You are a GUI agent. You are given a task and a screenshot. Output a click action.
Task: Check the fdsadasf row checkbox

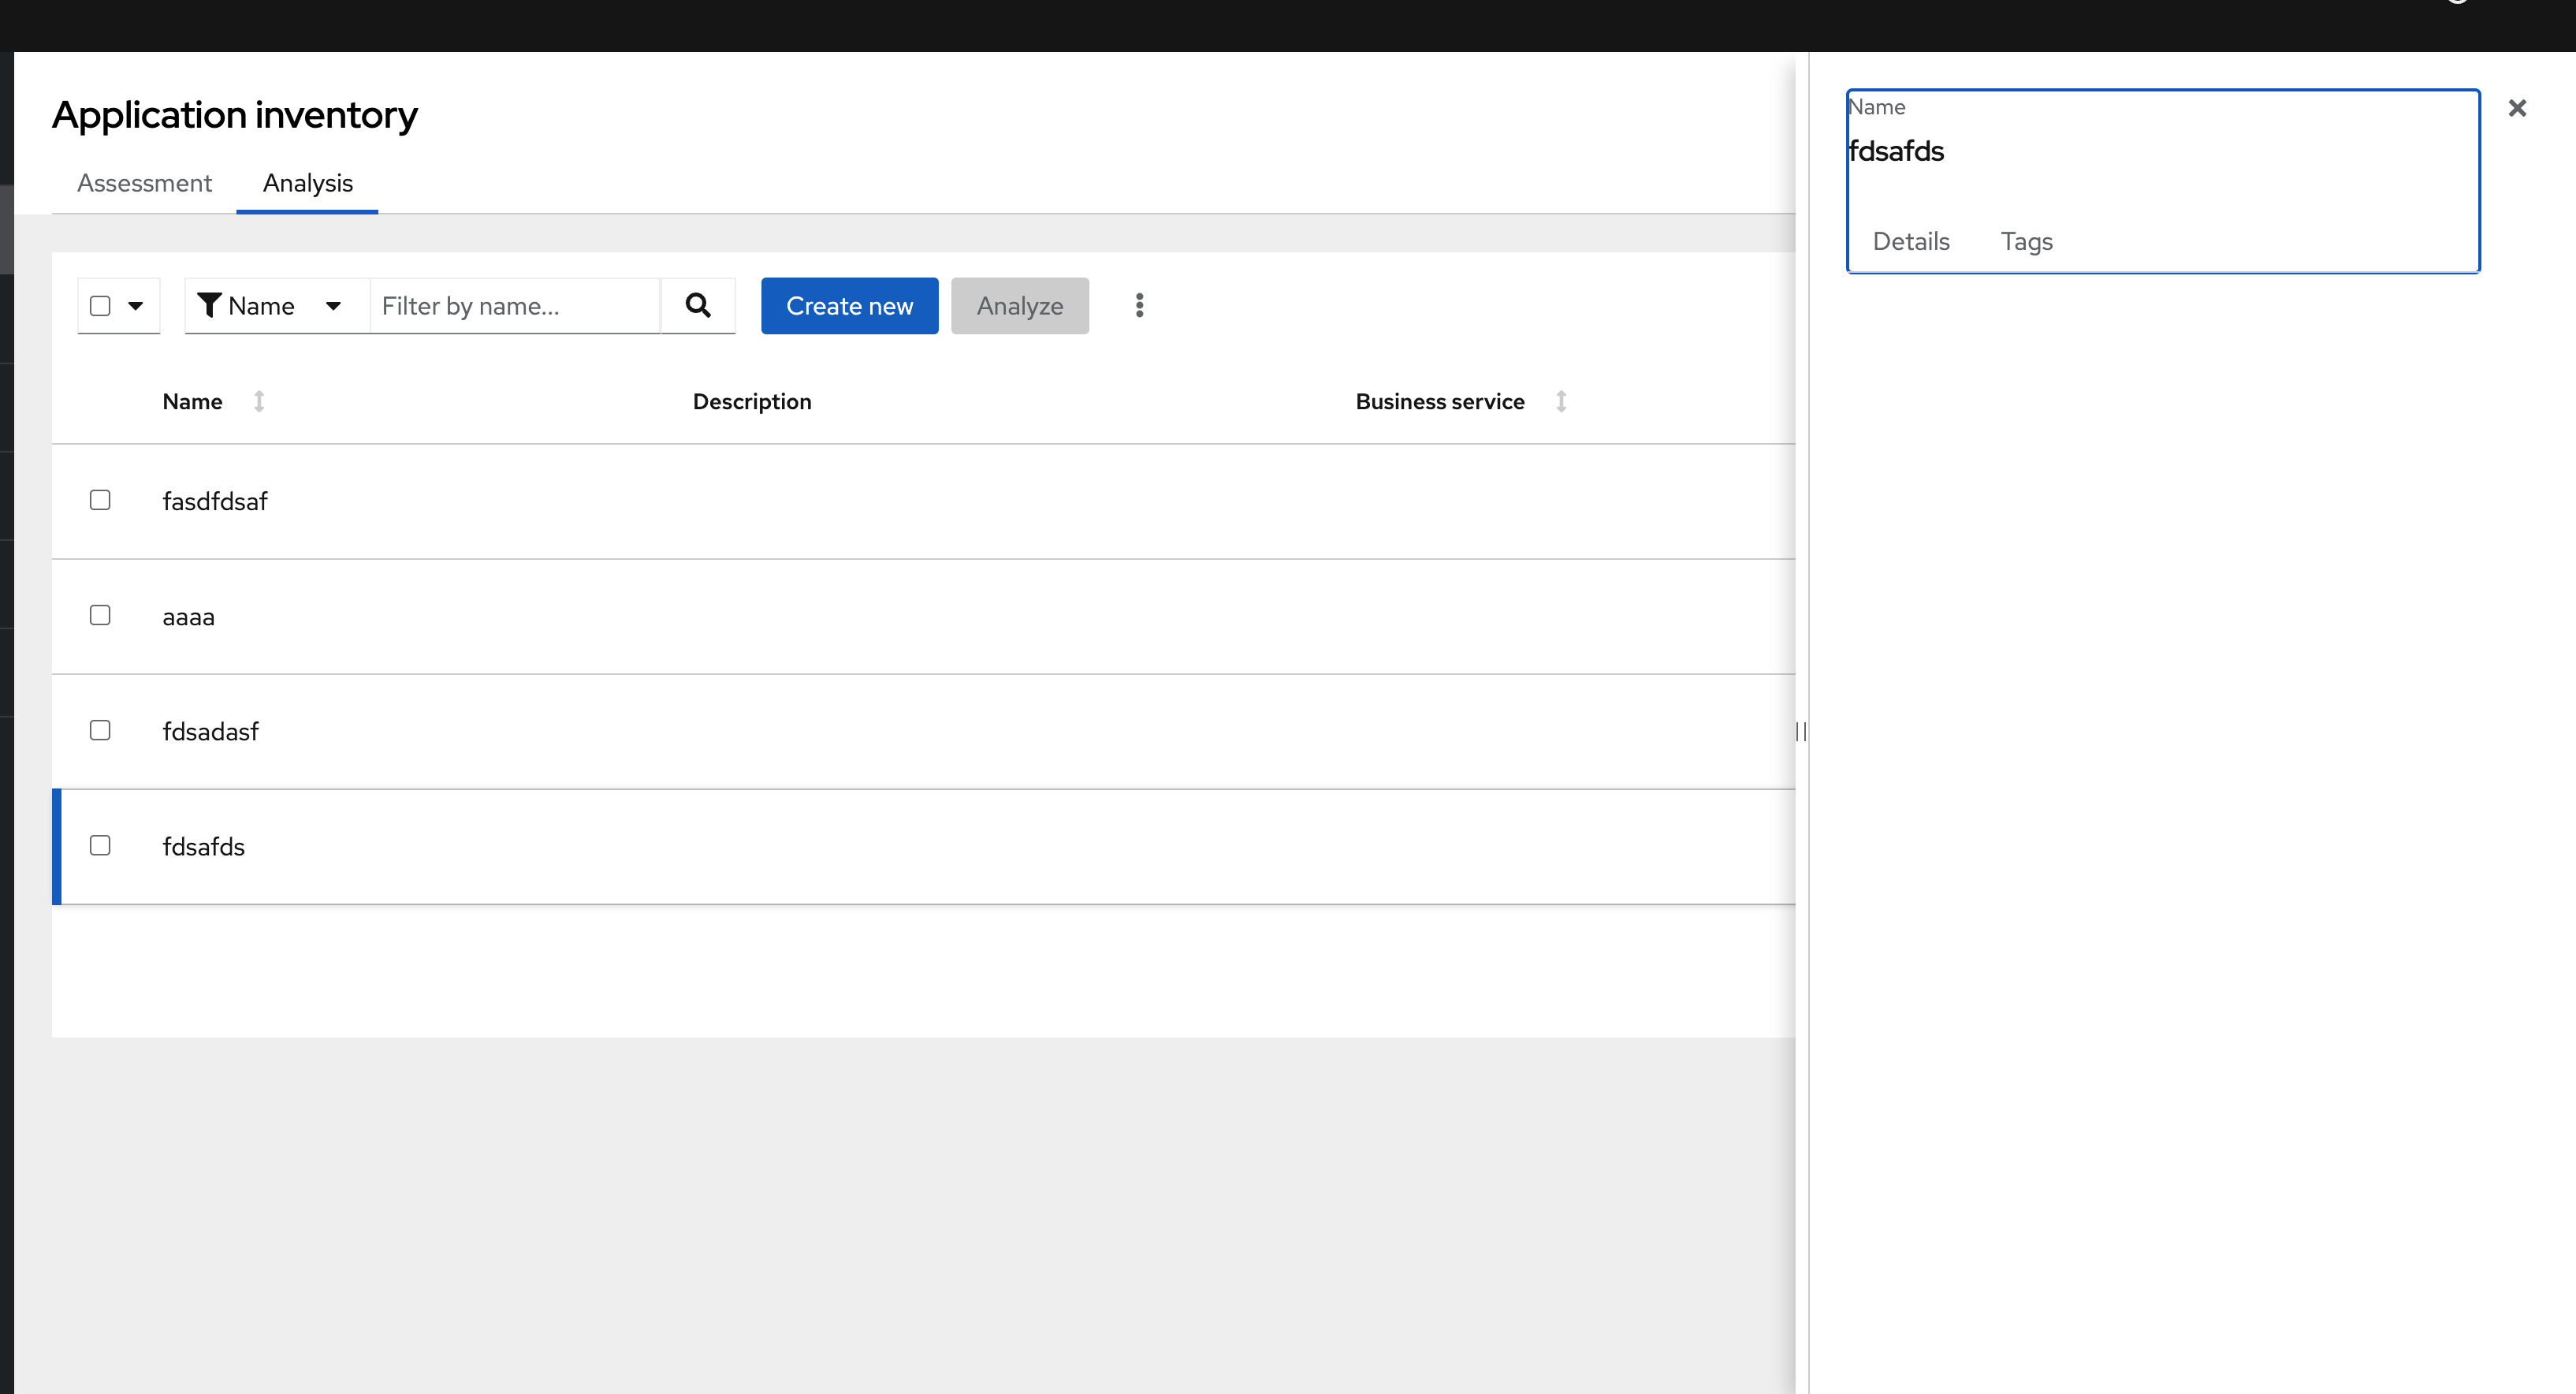[x=100, y=730]
